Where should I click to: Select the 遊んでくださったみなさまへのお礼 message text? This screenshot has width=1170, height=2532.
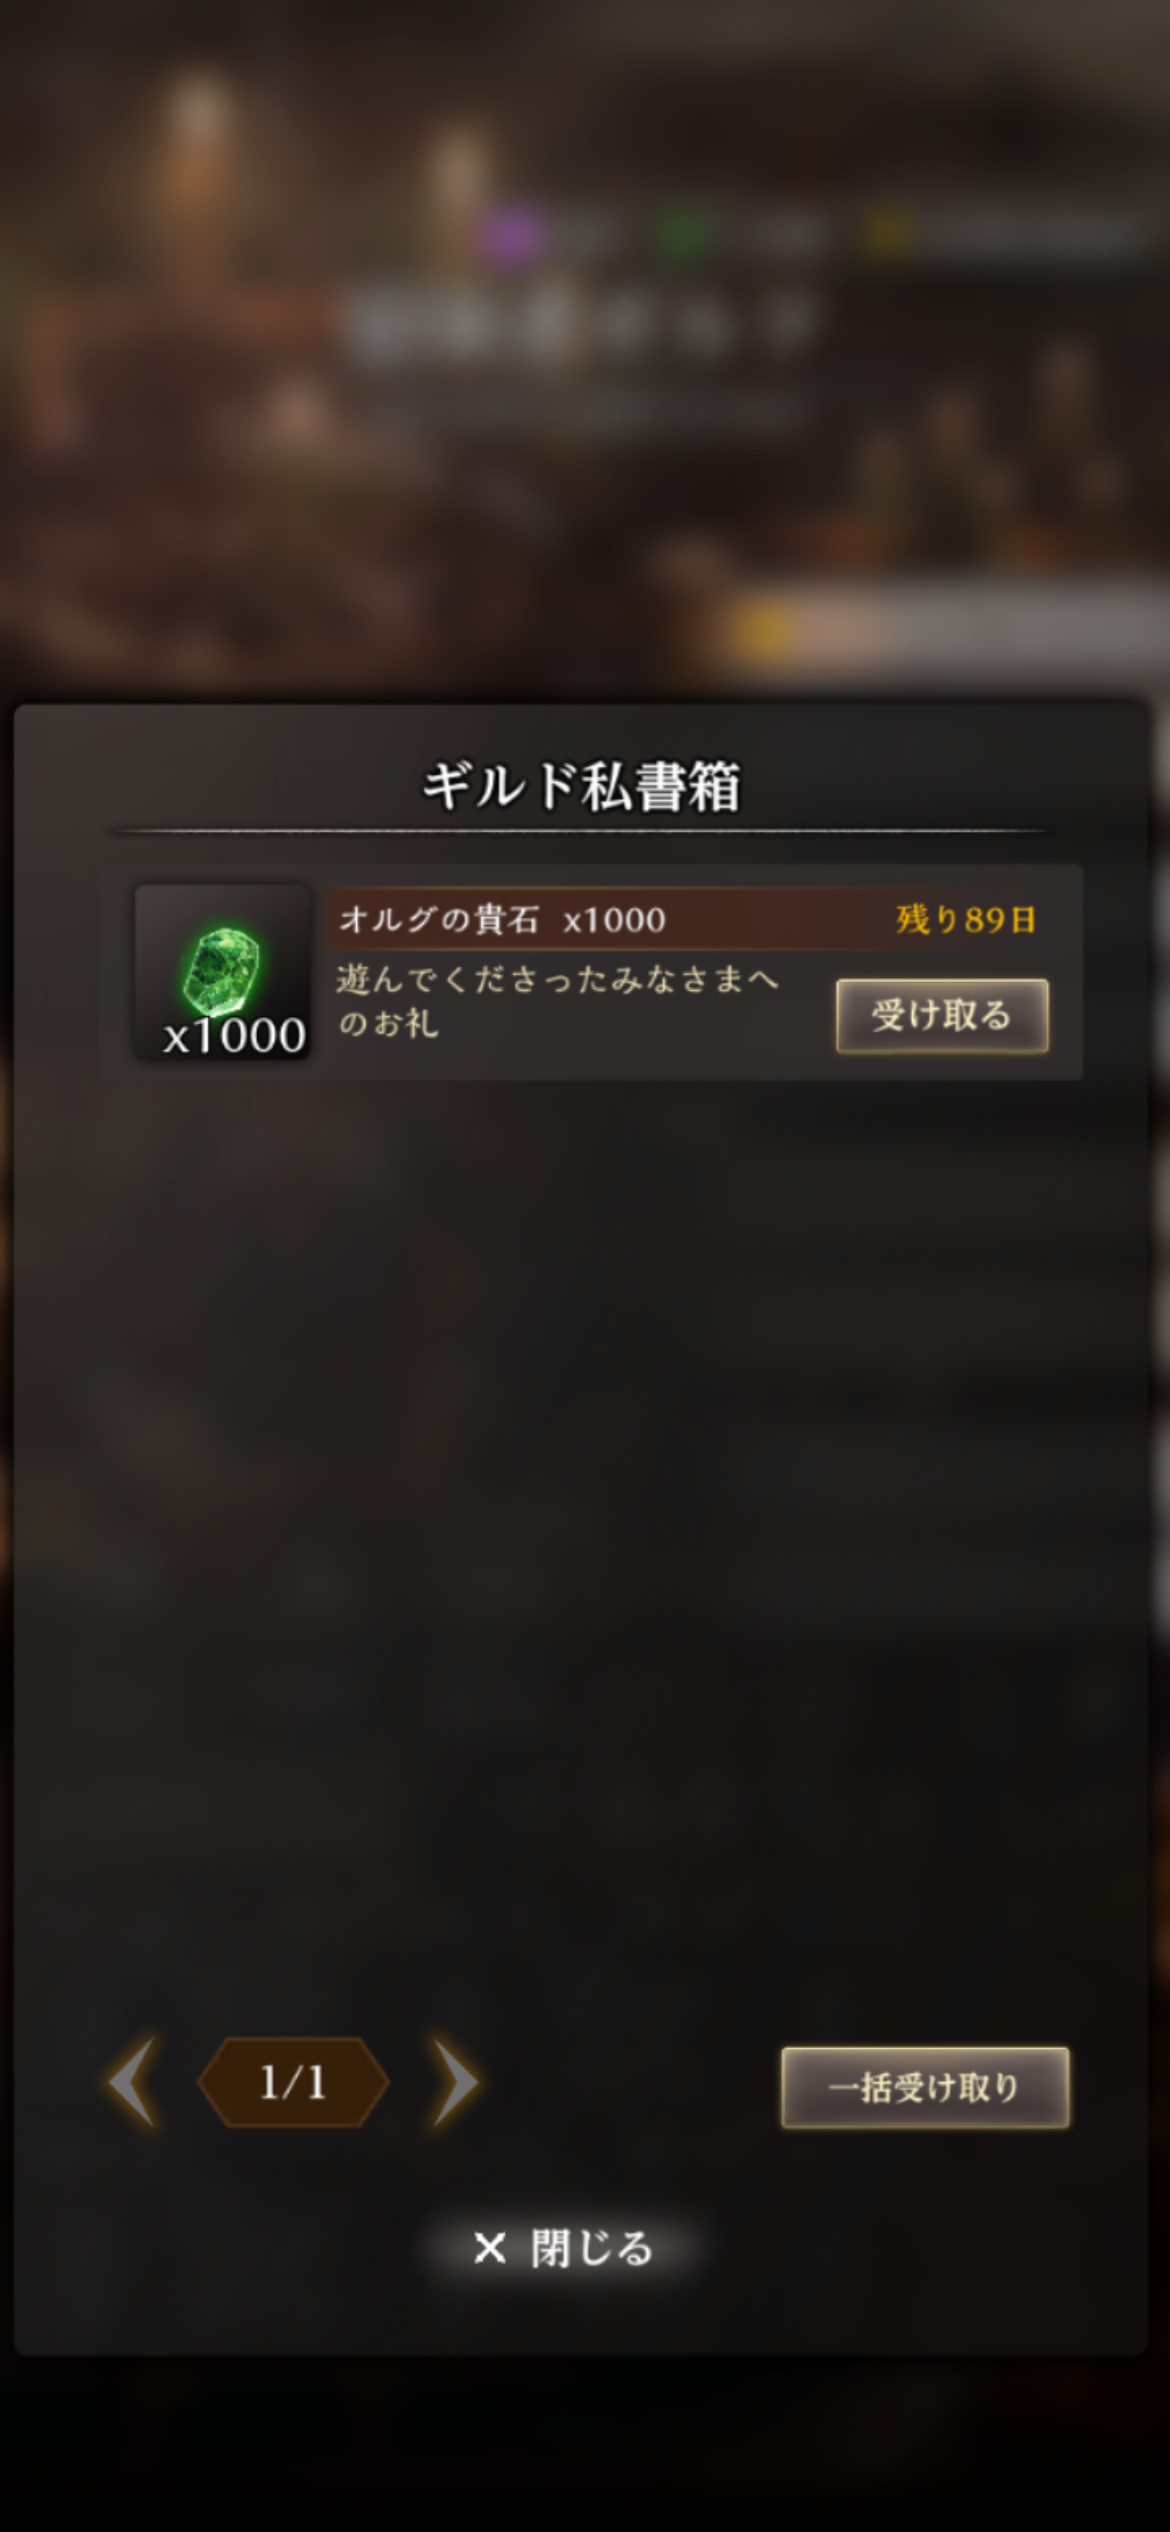point(557,1000)
